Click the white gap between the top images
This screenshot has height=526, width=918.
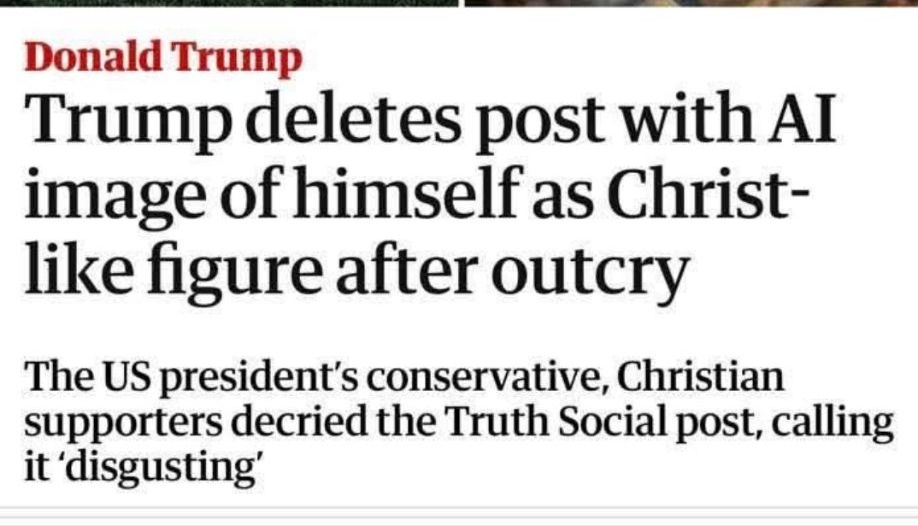click(x=461, y=3)
